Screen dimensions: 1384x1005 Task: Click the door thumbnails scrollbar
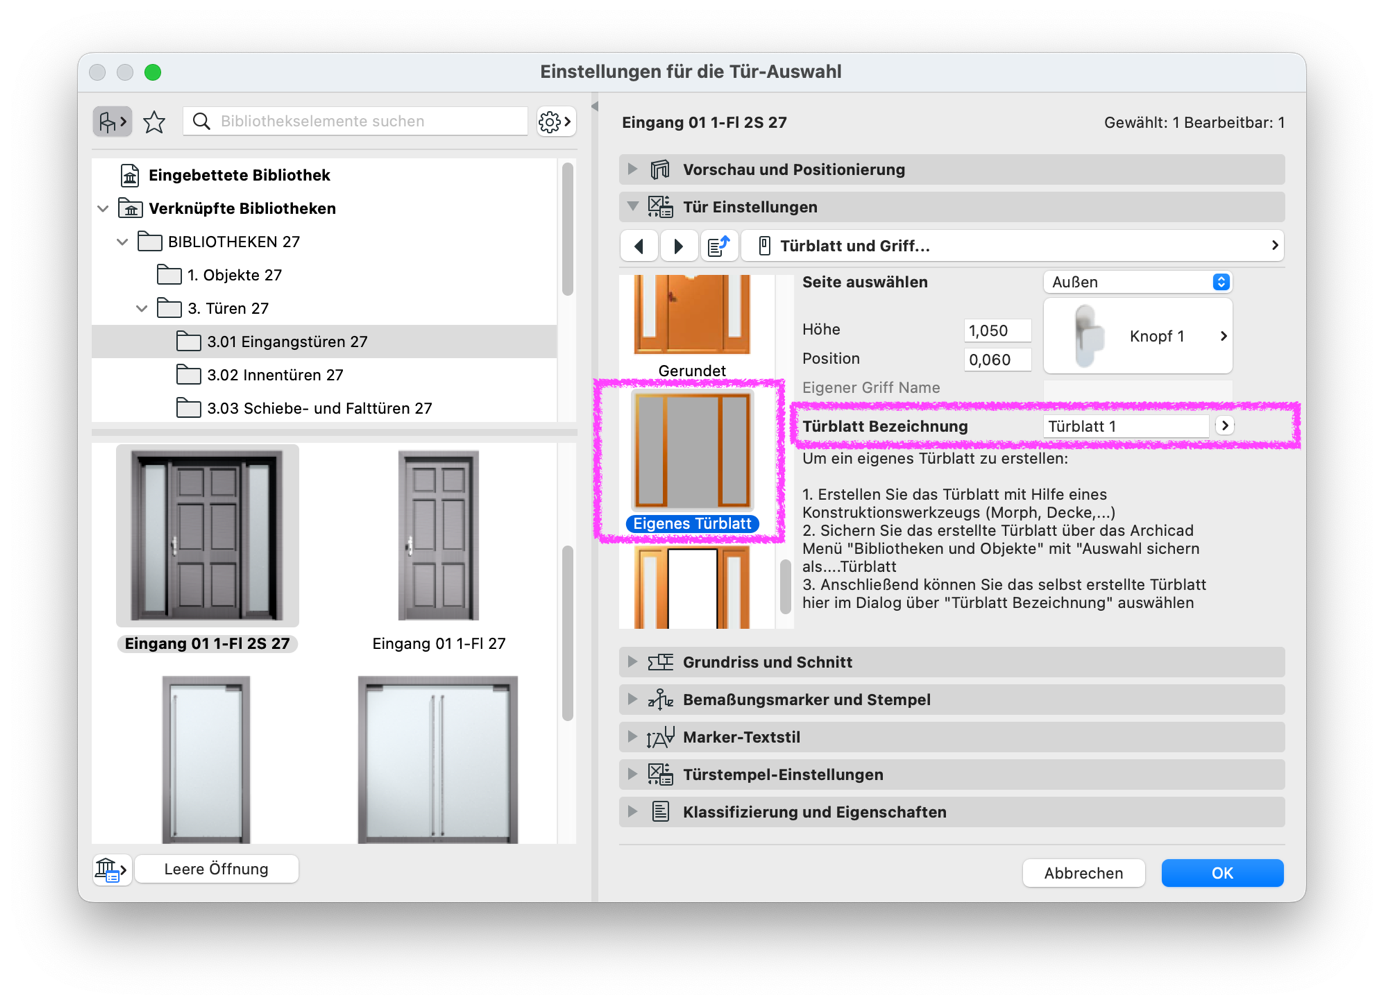[x=568, y=633]
